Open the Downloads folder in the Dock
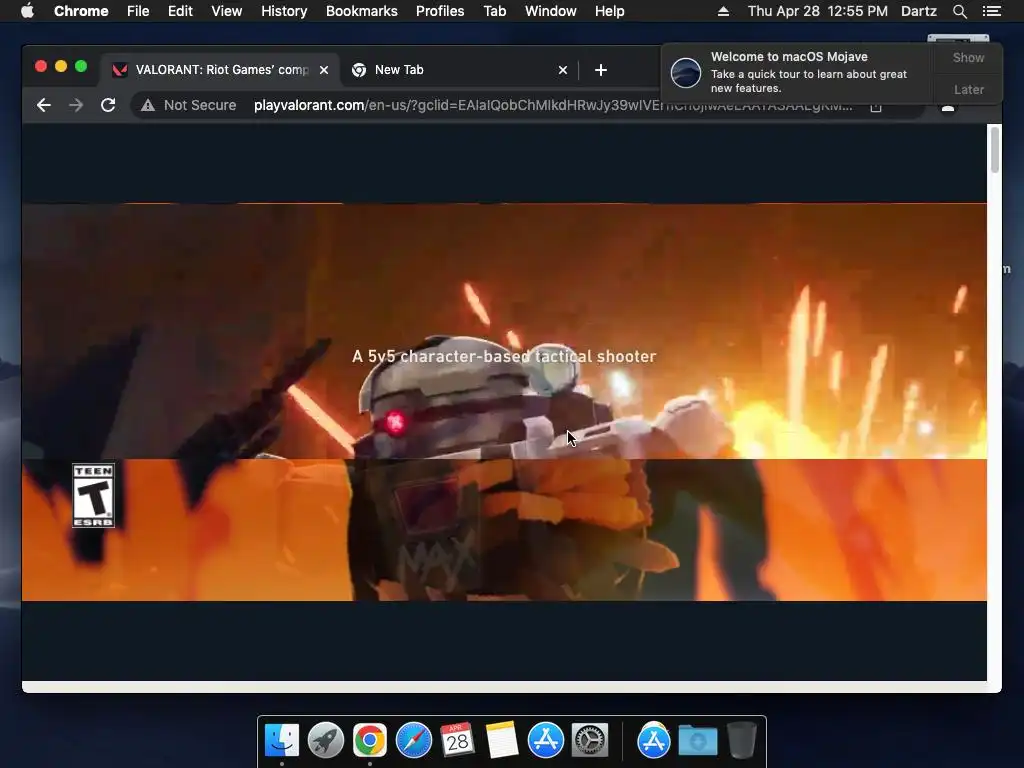The height and width of the screenshot is (768, 1024). 697,741
